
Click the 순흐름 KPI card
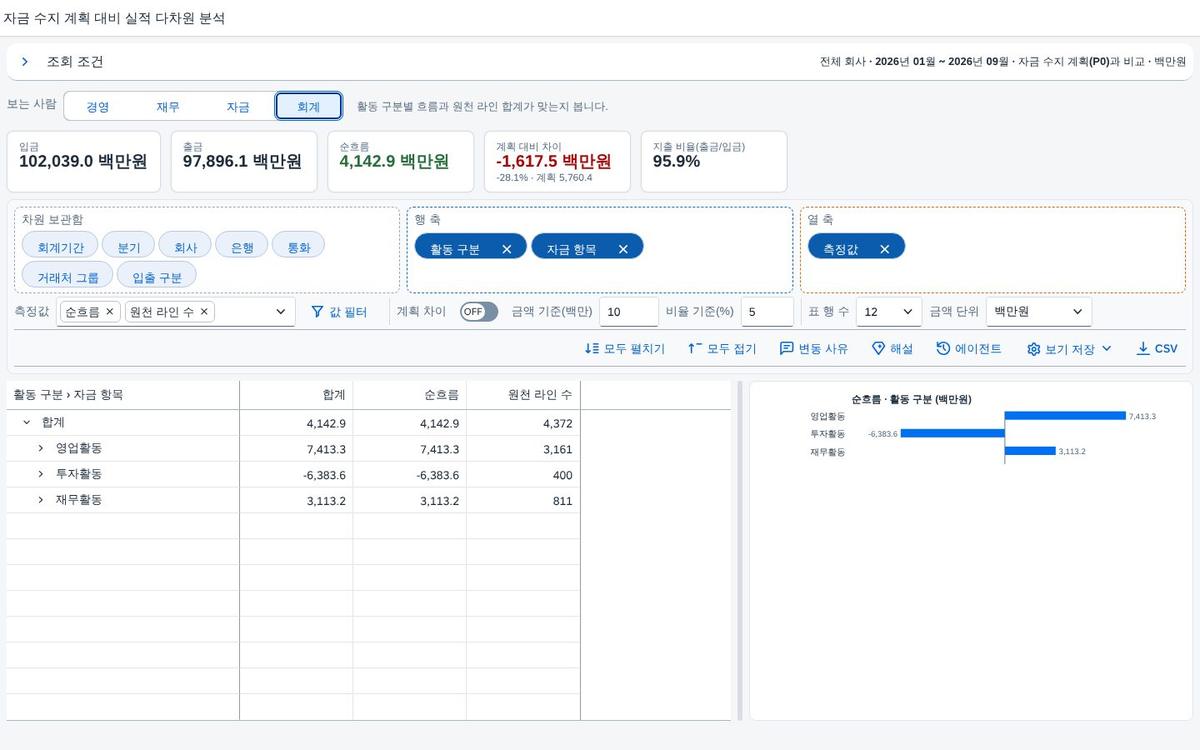(x=401, y=162)
